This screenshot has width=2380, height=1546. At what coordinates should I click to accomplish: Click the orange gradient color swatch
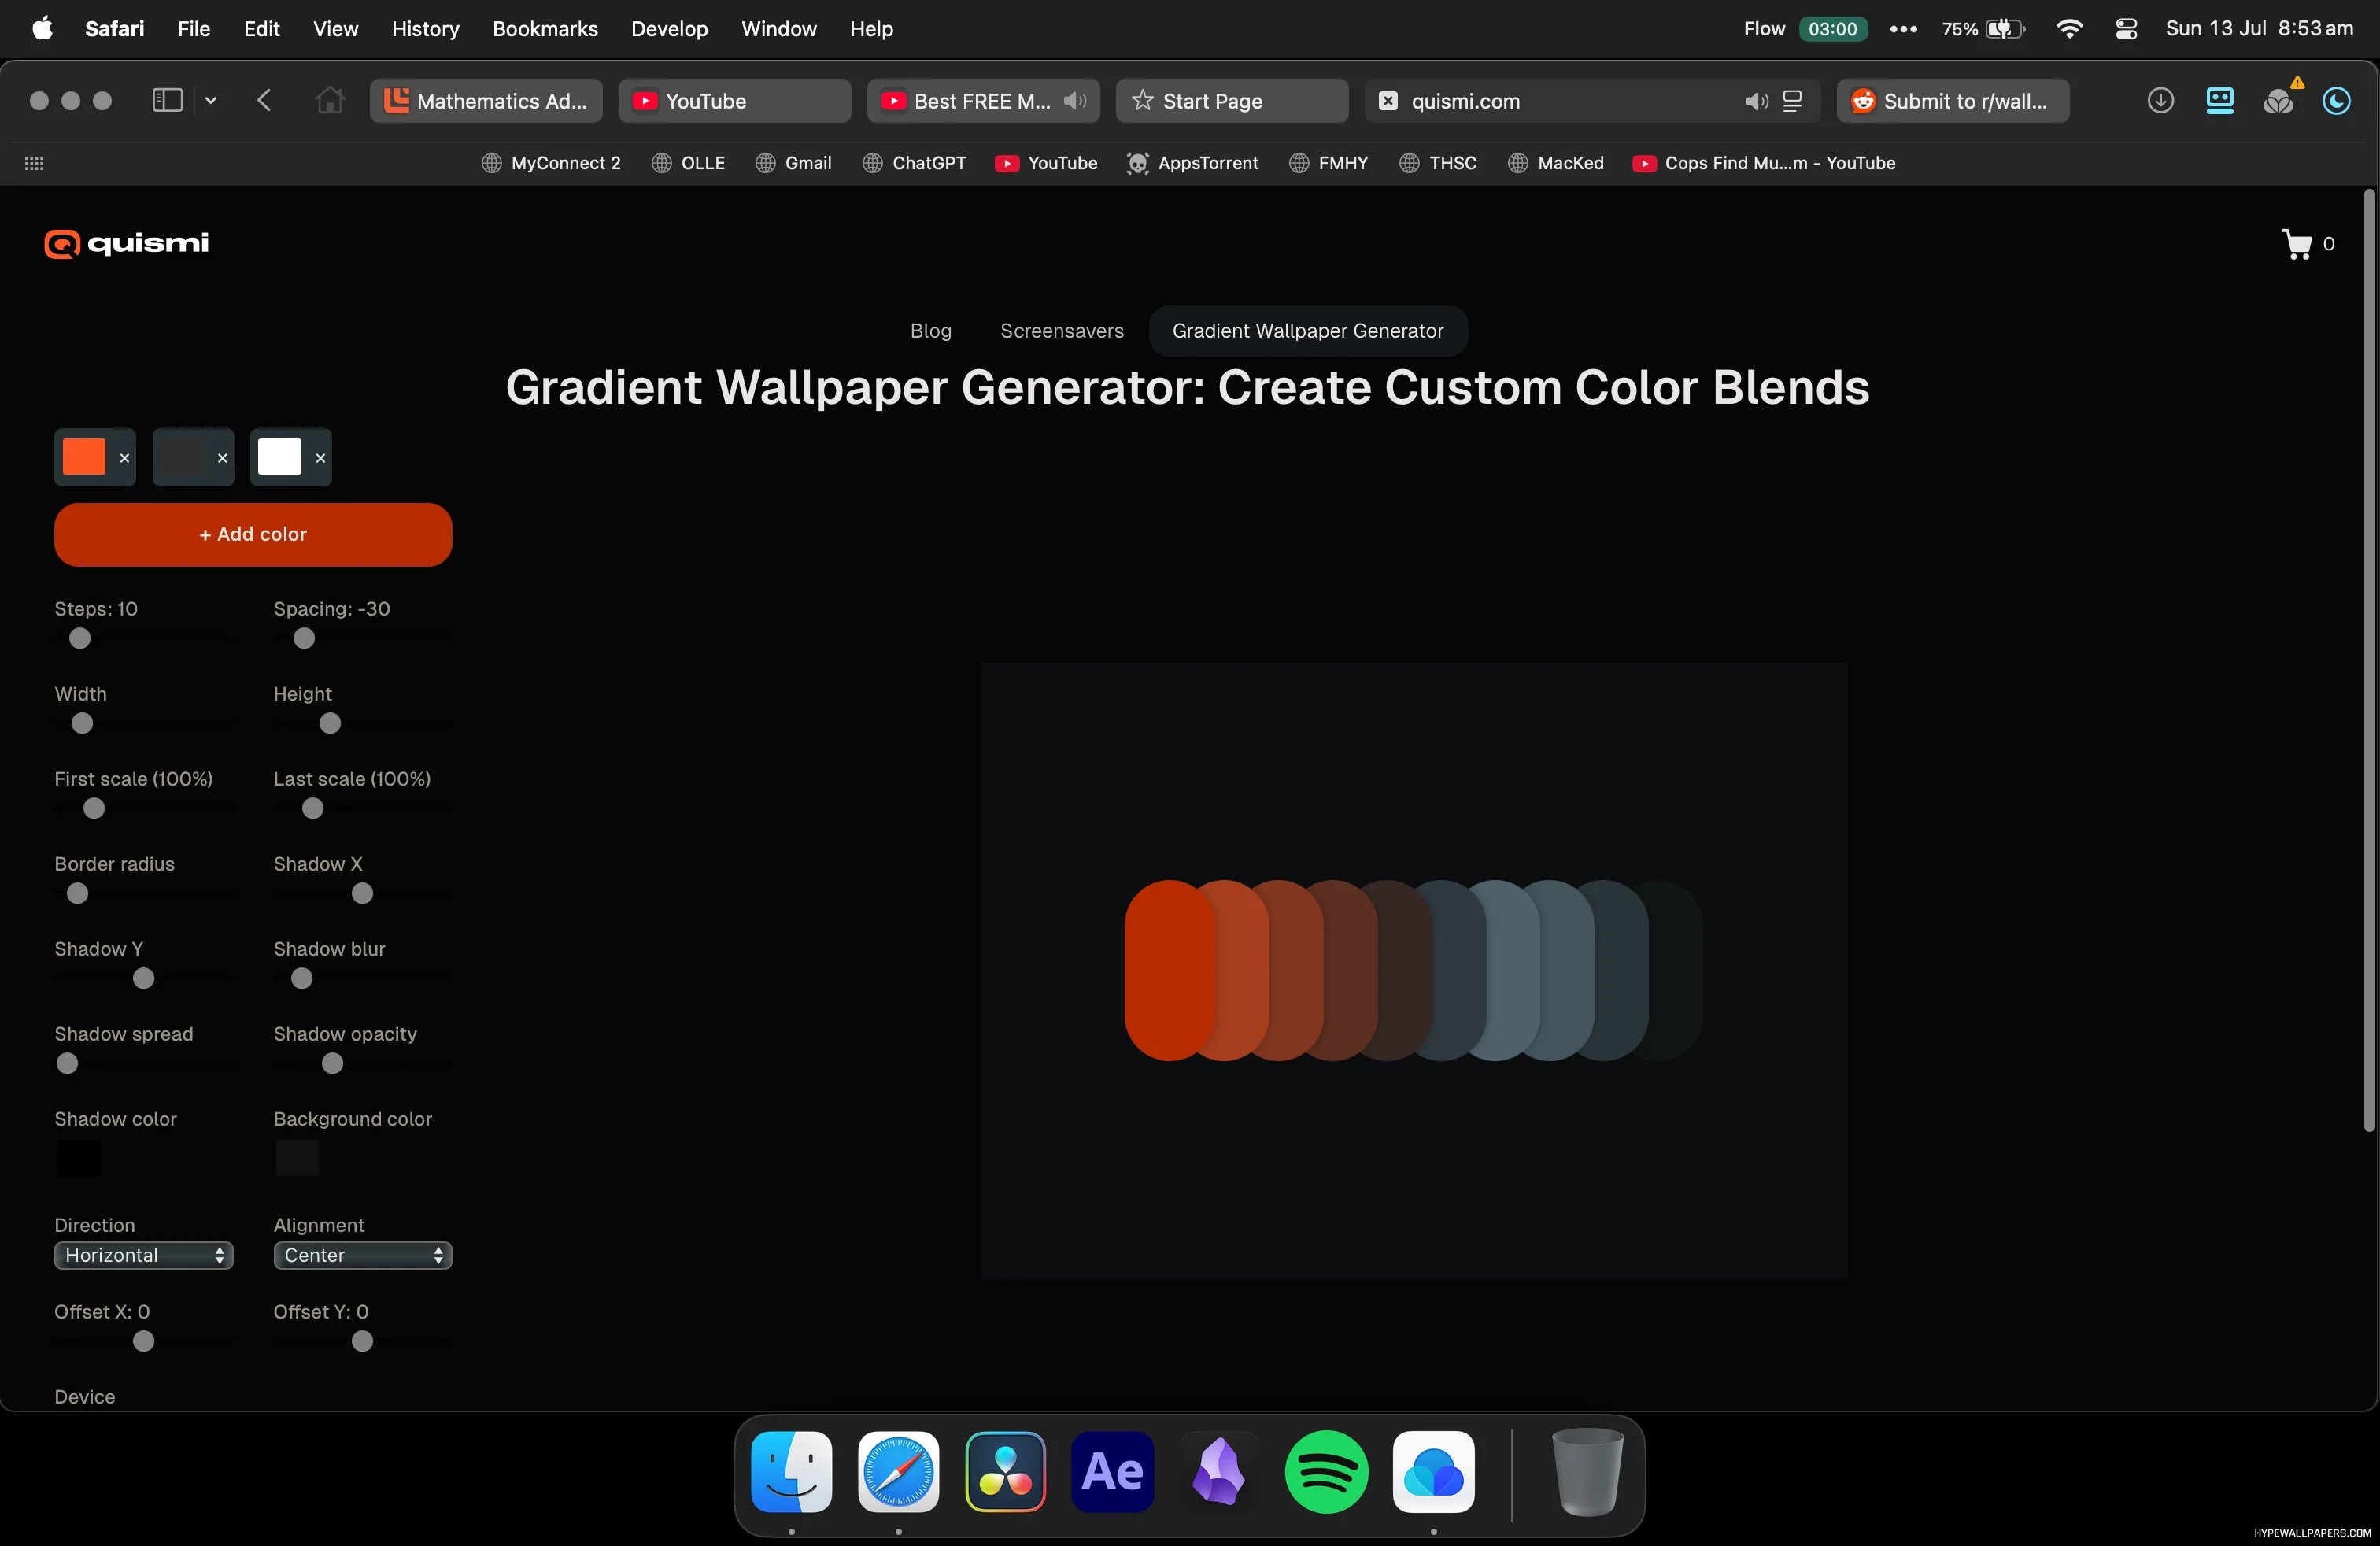pos(84,457)
